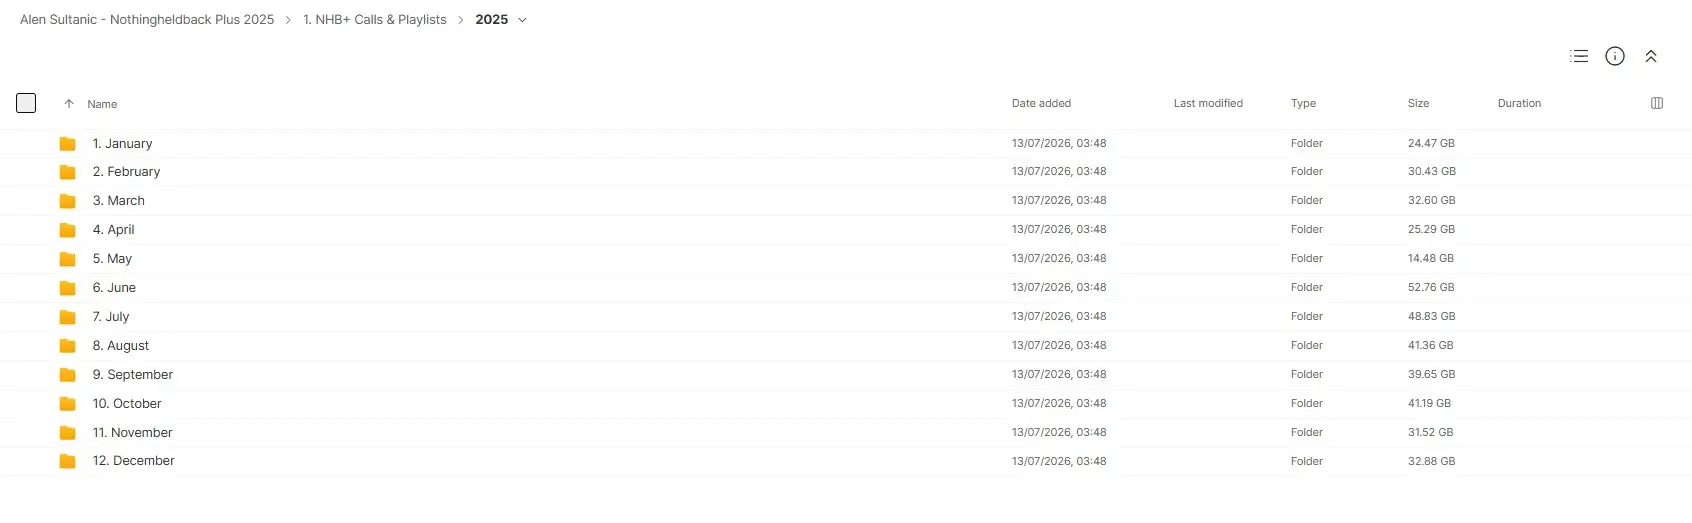1692x523 pixels.
Task: Open the 10. October folder
Action: [x=127, y=403]
